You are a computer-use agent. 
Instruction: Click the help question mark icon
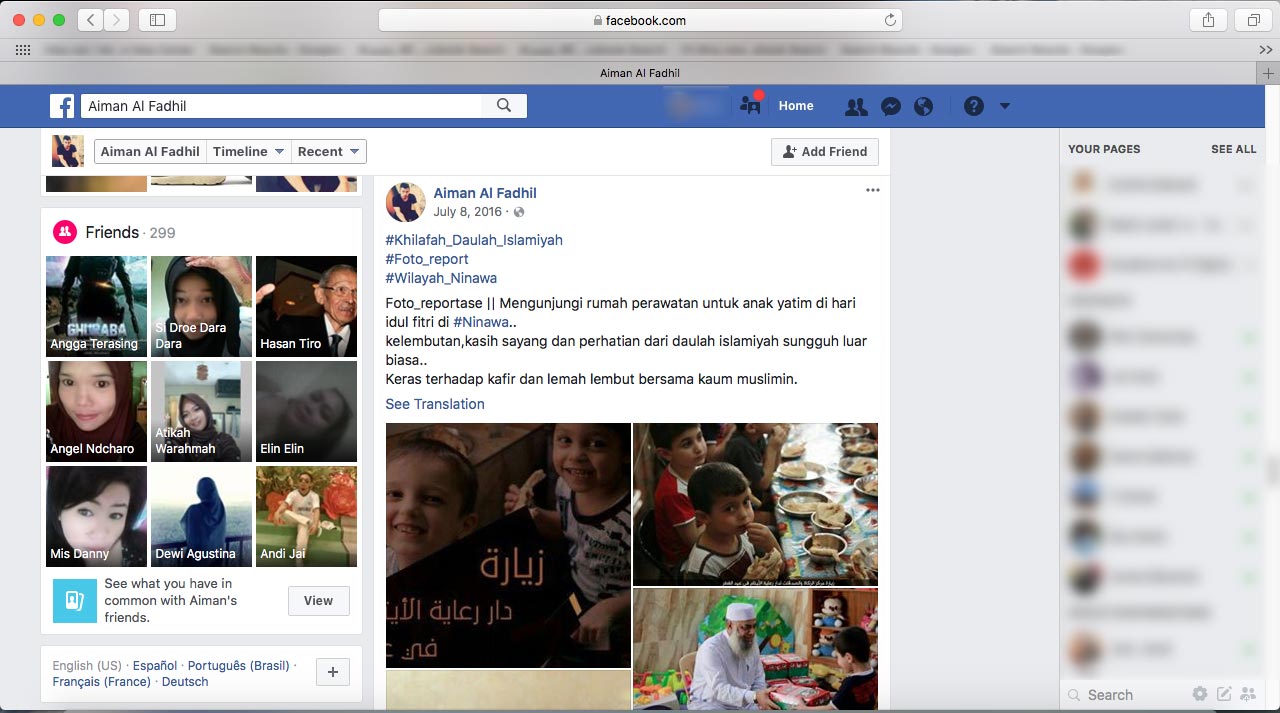(973, 106)
